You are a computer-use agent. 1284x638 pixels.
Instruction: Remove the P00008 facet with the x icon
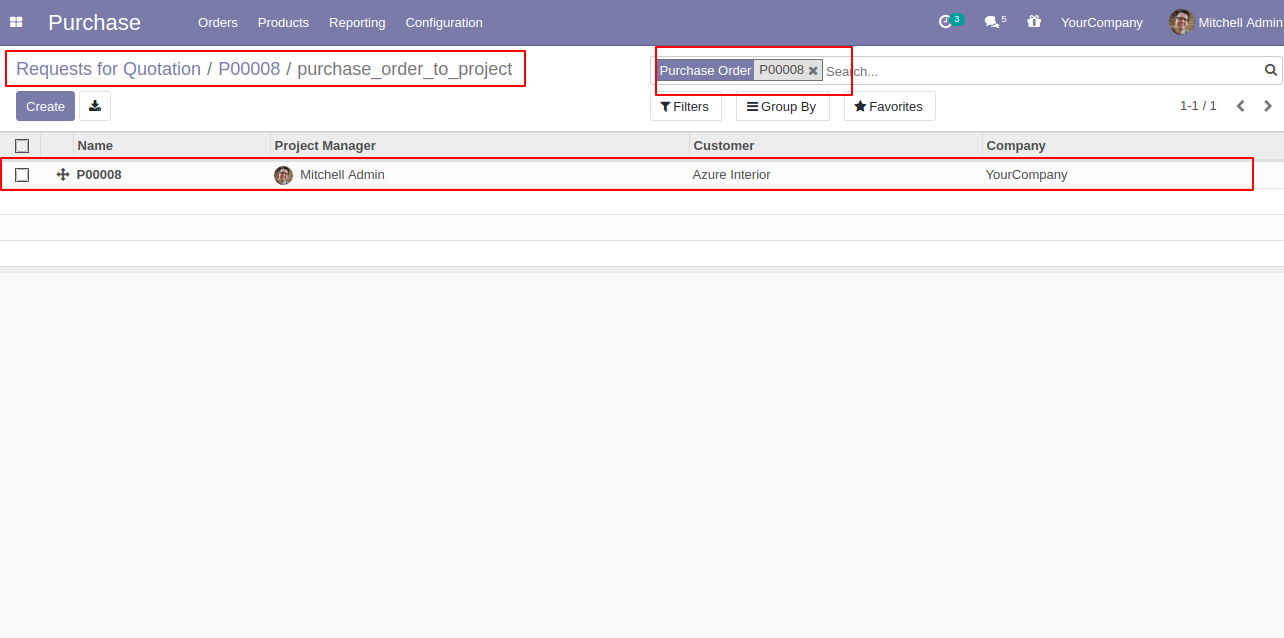click(x=813, y=70)
